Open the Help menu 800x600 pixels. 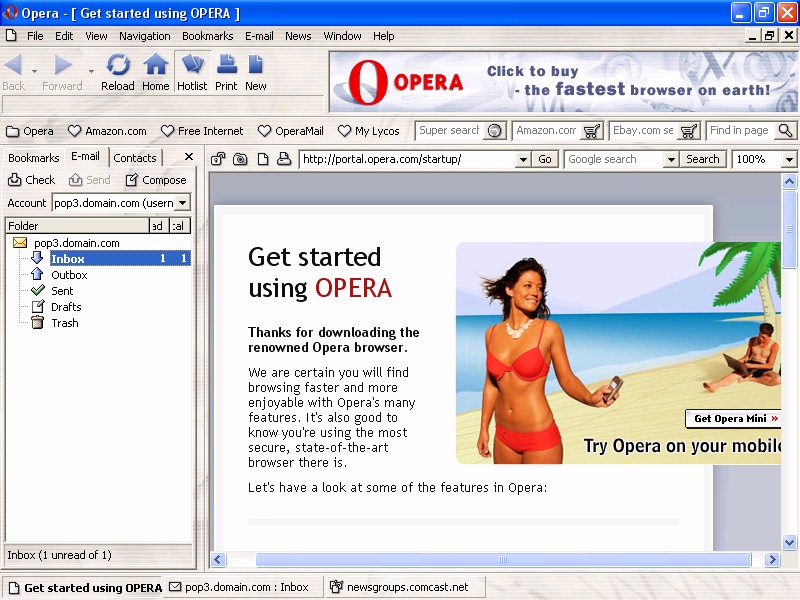tap(384, 36)
